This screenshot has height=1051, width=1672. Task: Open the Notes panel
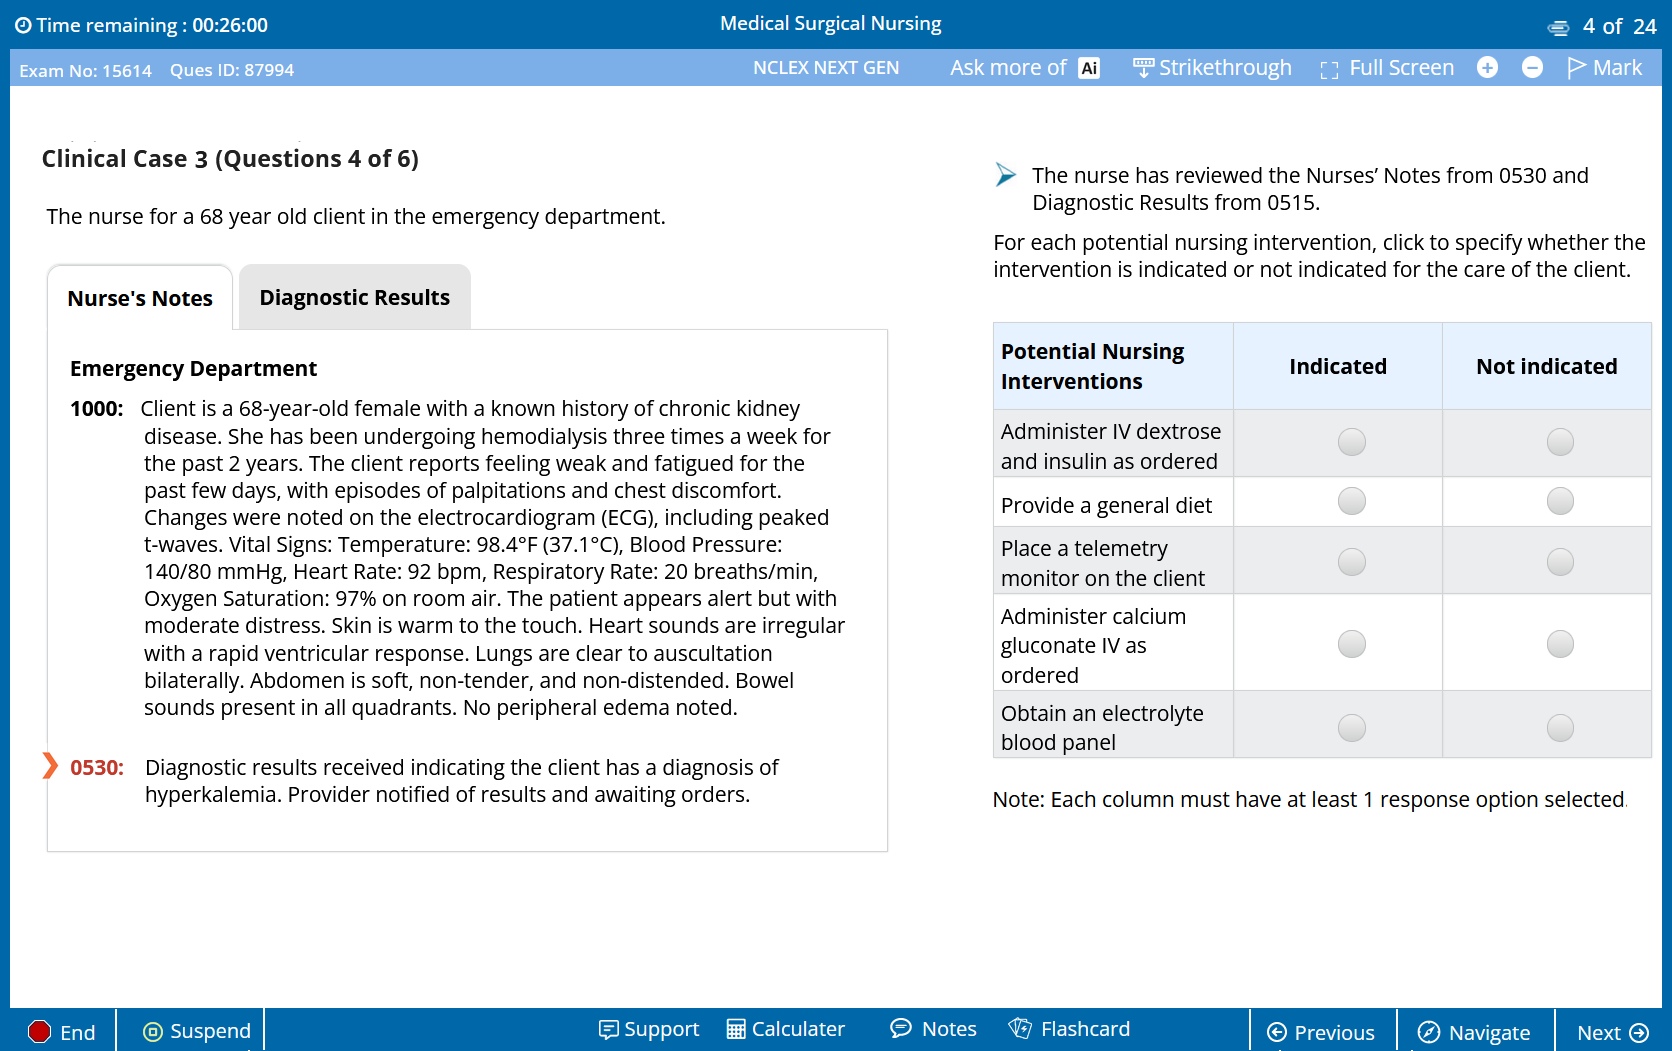click(x=934, y=1029)
